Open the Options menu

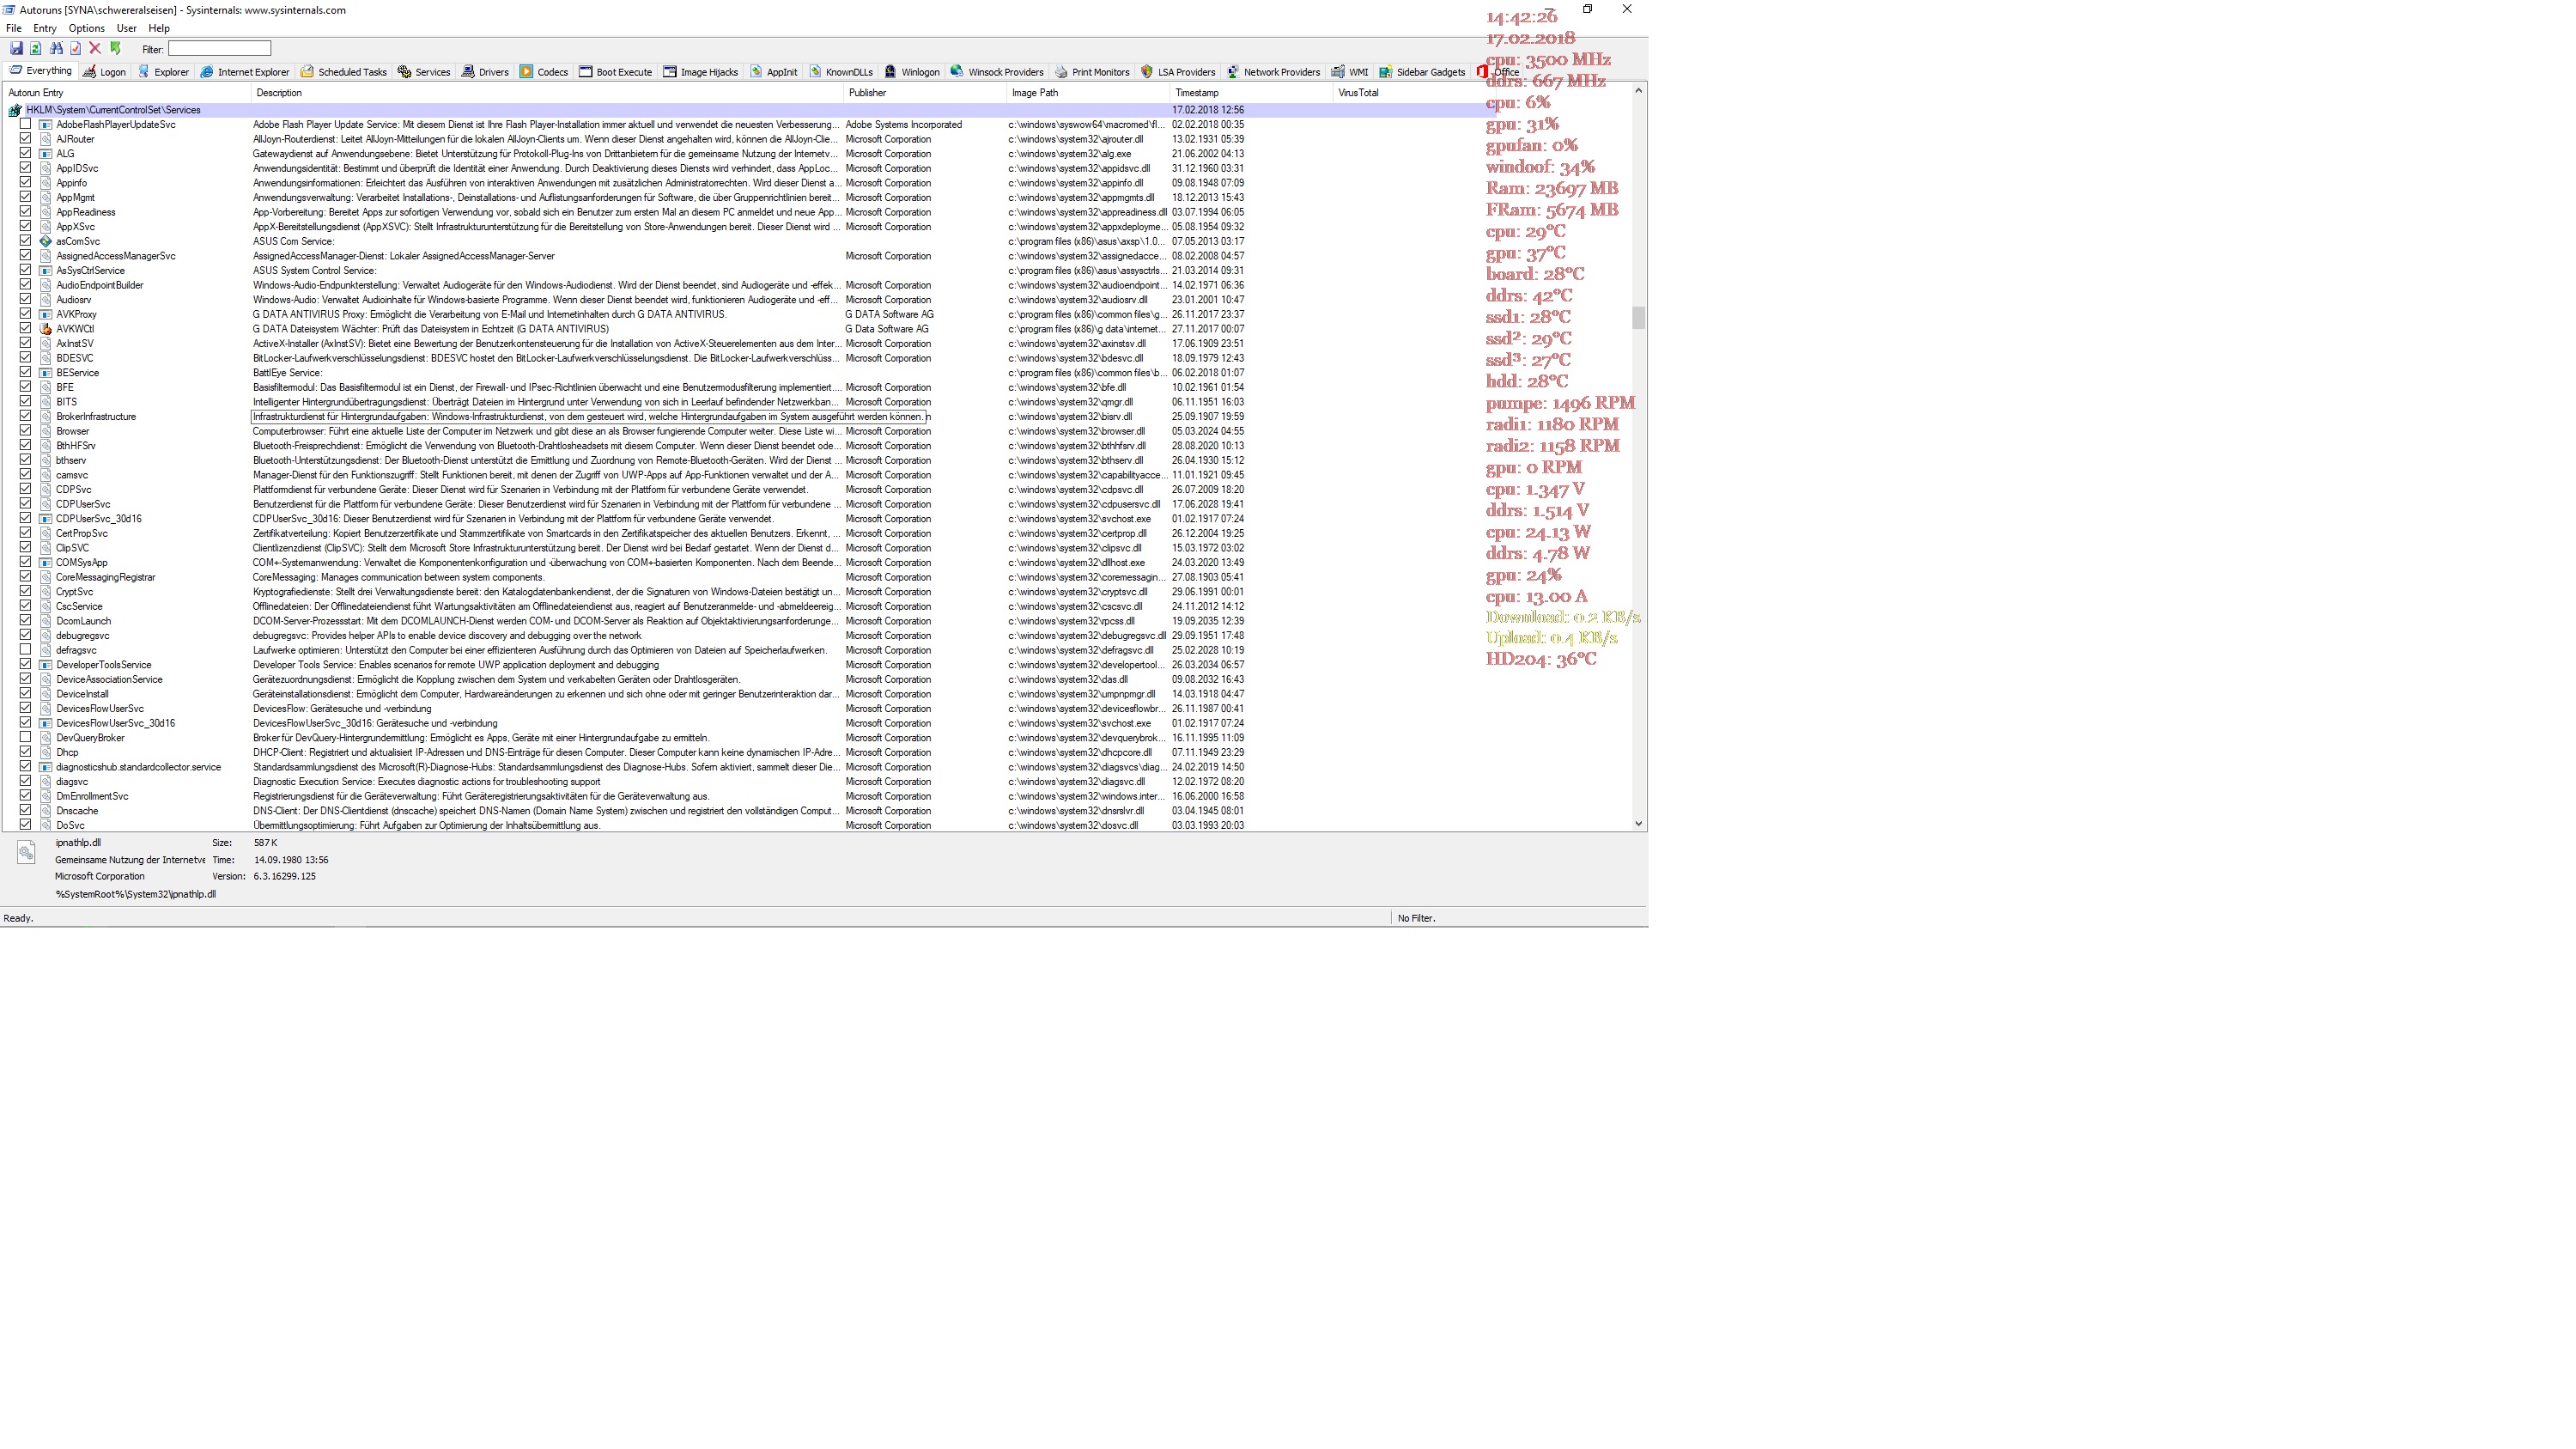point(86,28)
